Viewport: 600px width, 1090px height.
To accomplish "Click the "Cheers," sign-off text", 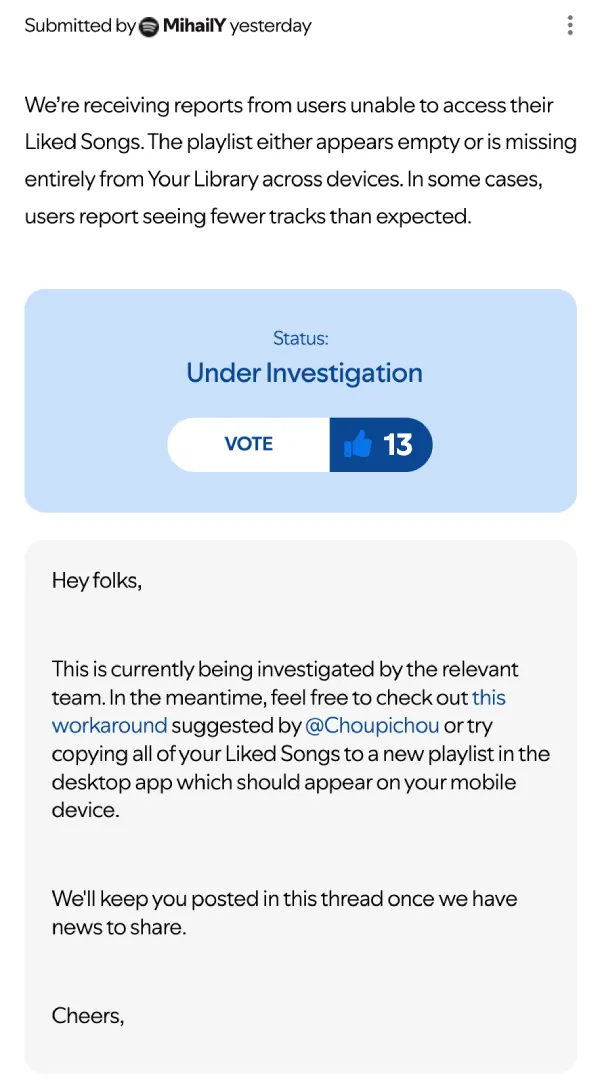I will [88, 1016].
